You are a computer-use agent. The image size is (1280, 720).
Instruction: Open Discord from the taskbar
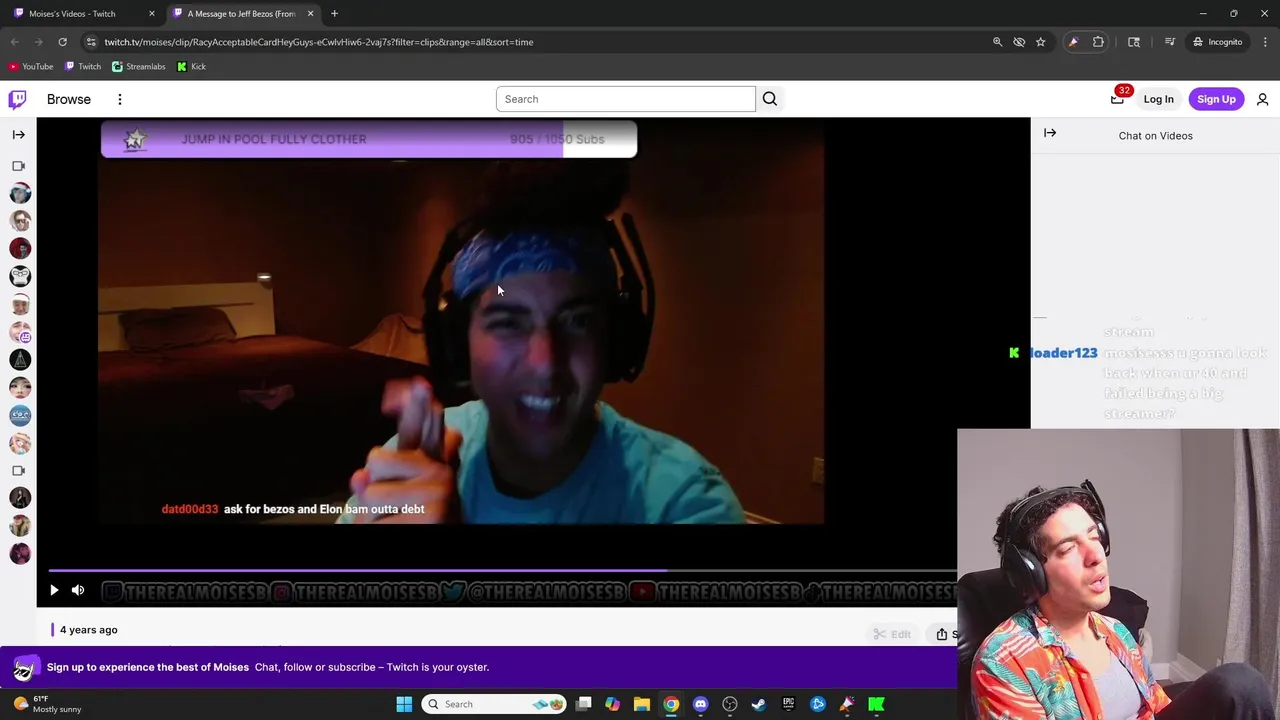(x=700, y=704)
